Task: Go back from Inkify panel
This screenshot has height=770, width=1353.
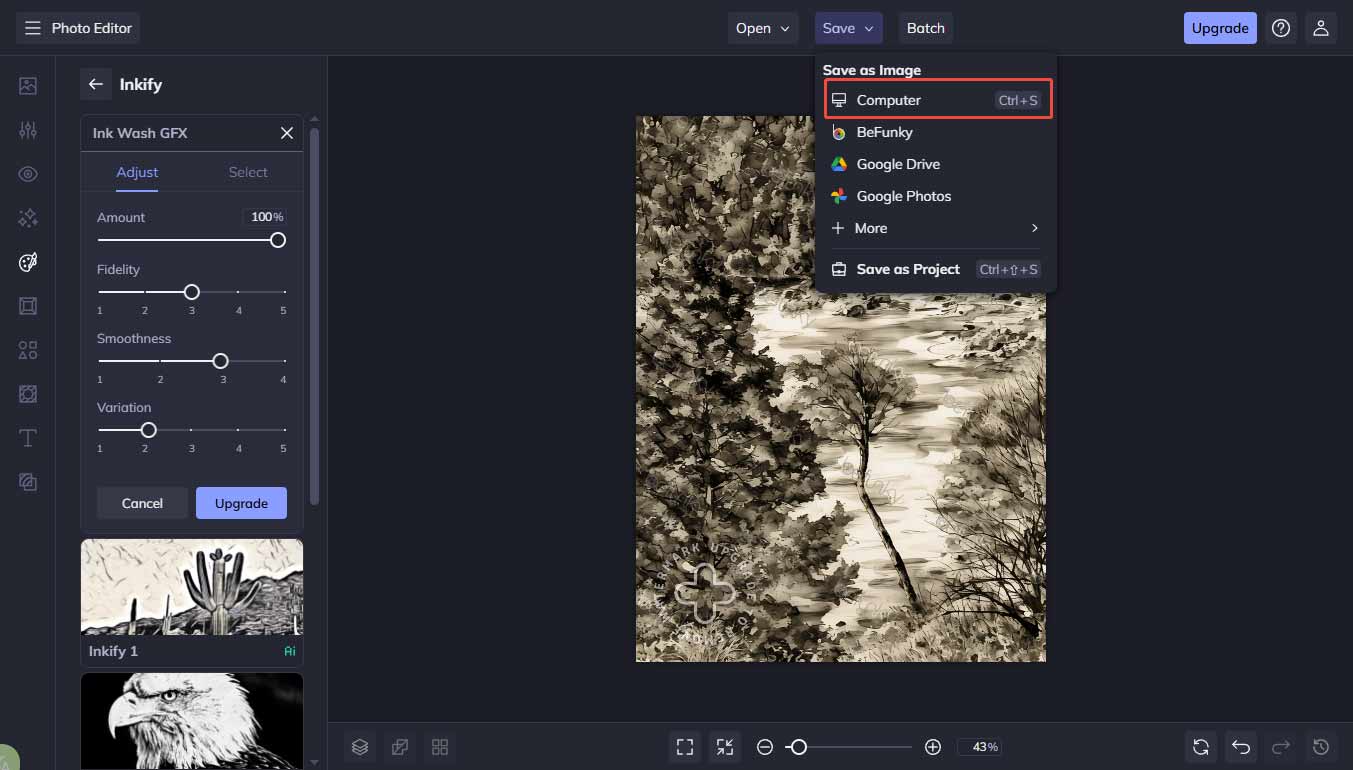Action: tap(96, 84)
